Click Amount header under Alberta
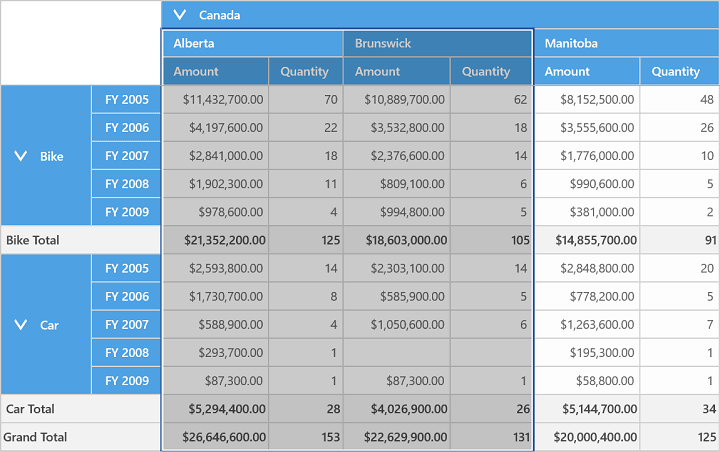 215,72
